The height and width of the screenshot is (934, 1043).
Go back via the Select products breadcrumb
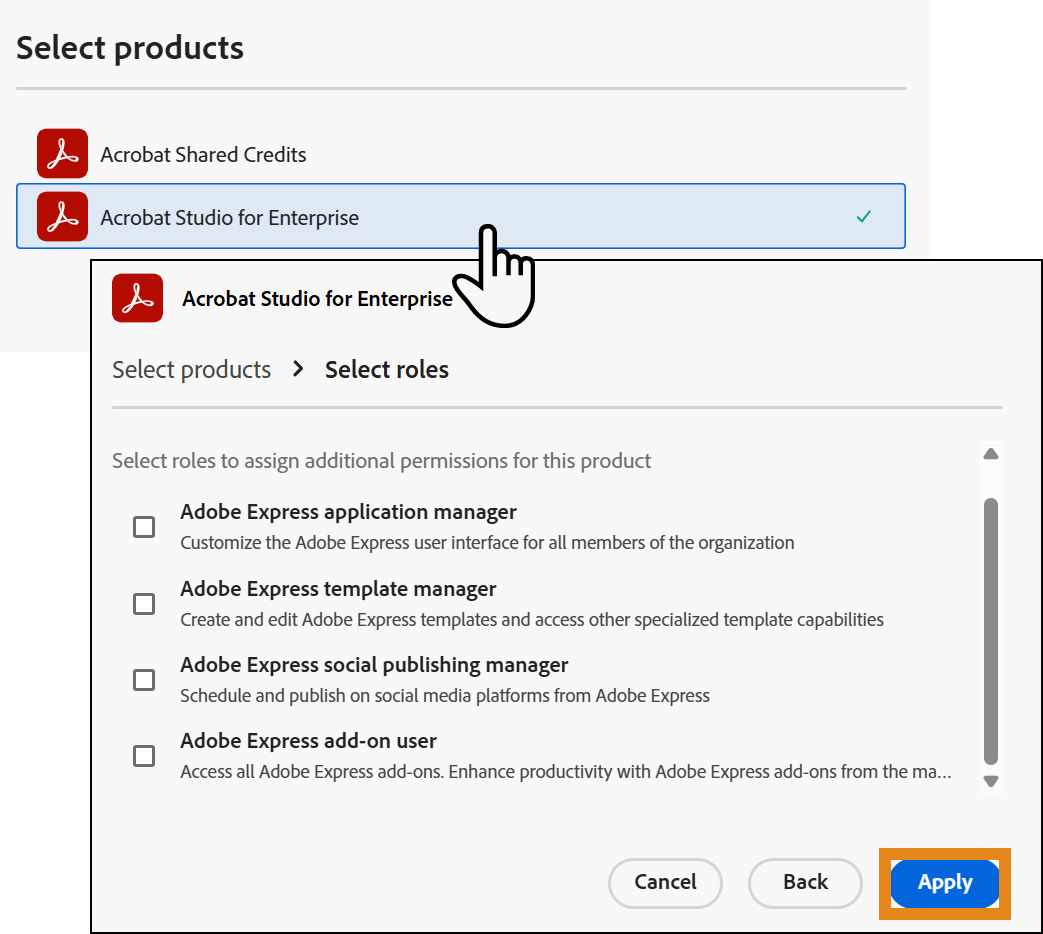(x=192, y=369)
